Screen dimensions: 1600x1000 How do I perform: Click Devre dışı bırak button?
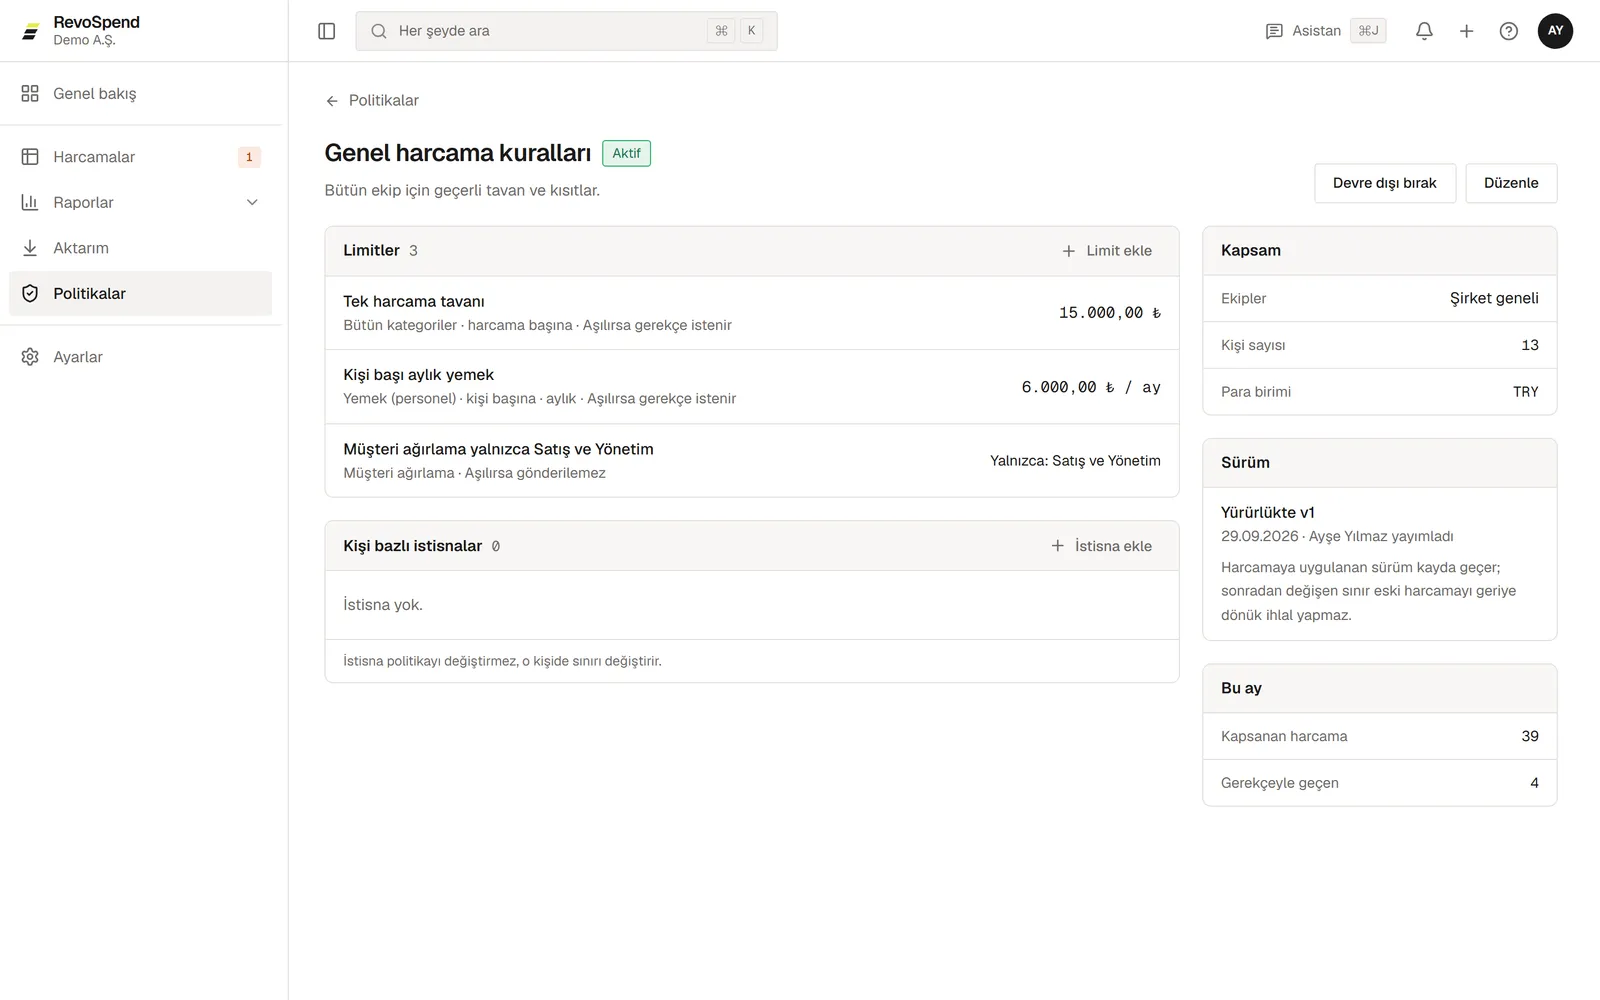pyautogui.click(x=1385, y=183)
